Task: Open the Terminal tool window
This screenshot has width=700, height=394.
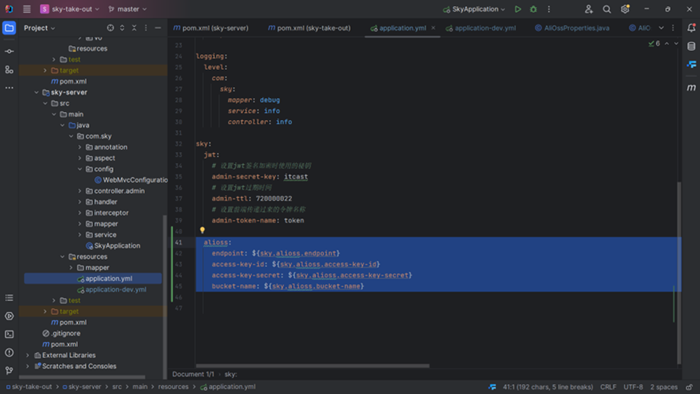Action: pyautogui.click(x=9, y=334)
